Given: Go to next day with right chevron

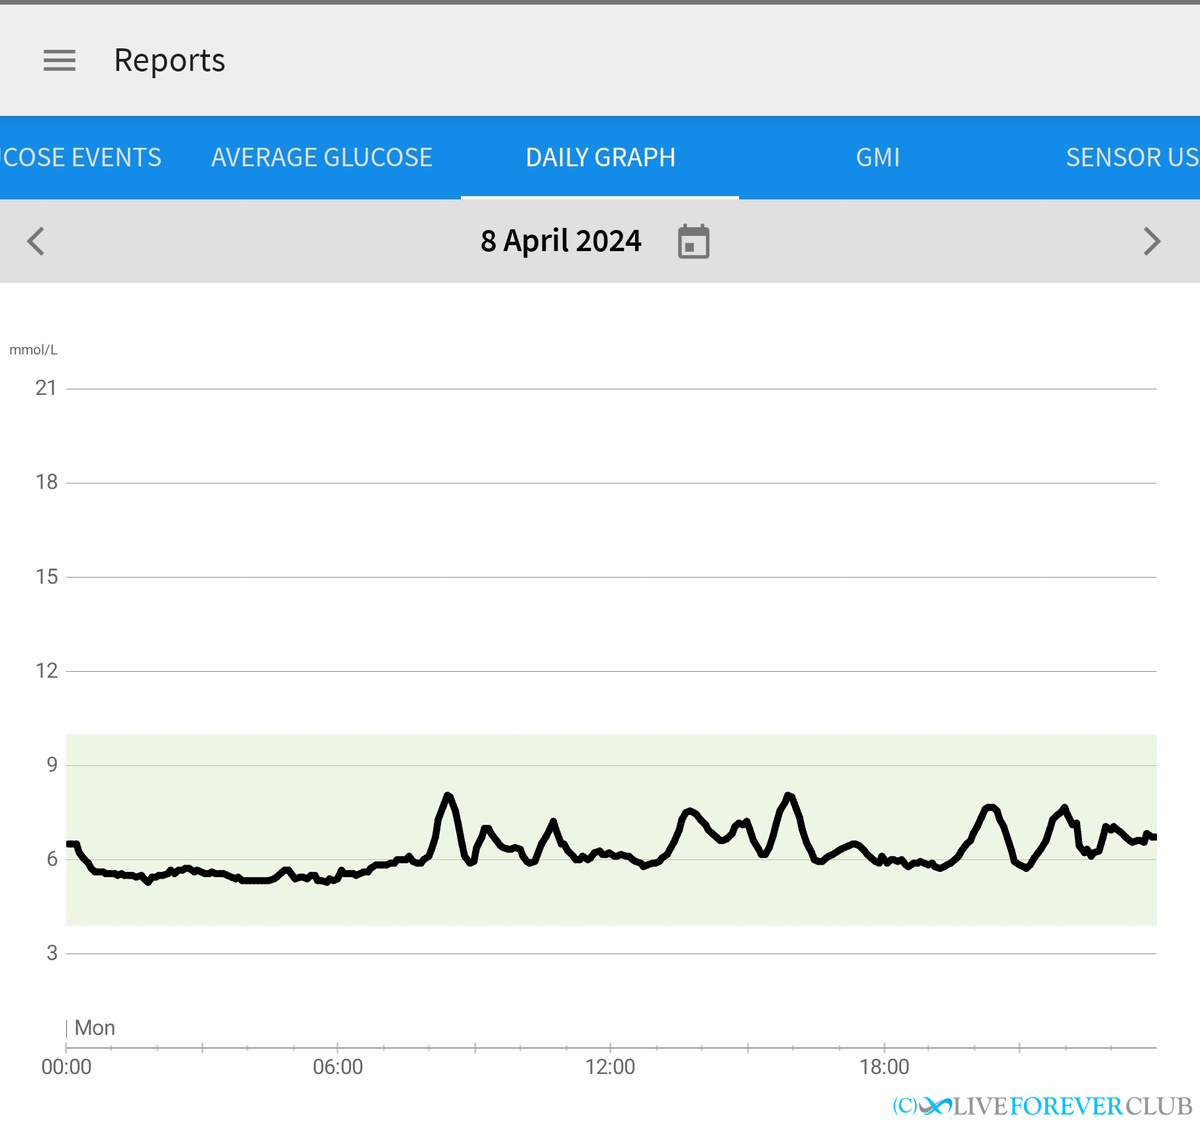Looking at the screenshot, I should click(x=1152, y=241).
